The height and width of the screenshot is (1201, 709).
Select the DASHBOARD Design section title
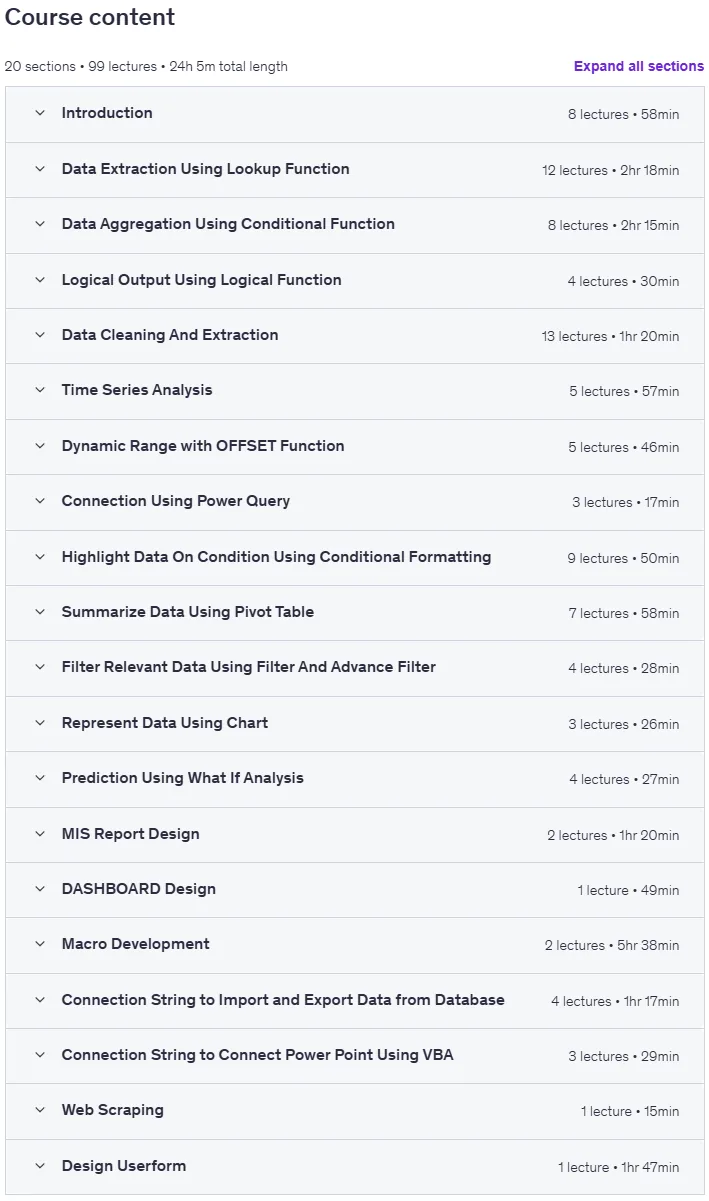(139, 889)
